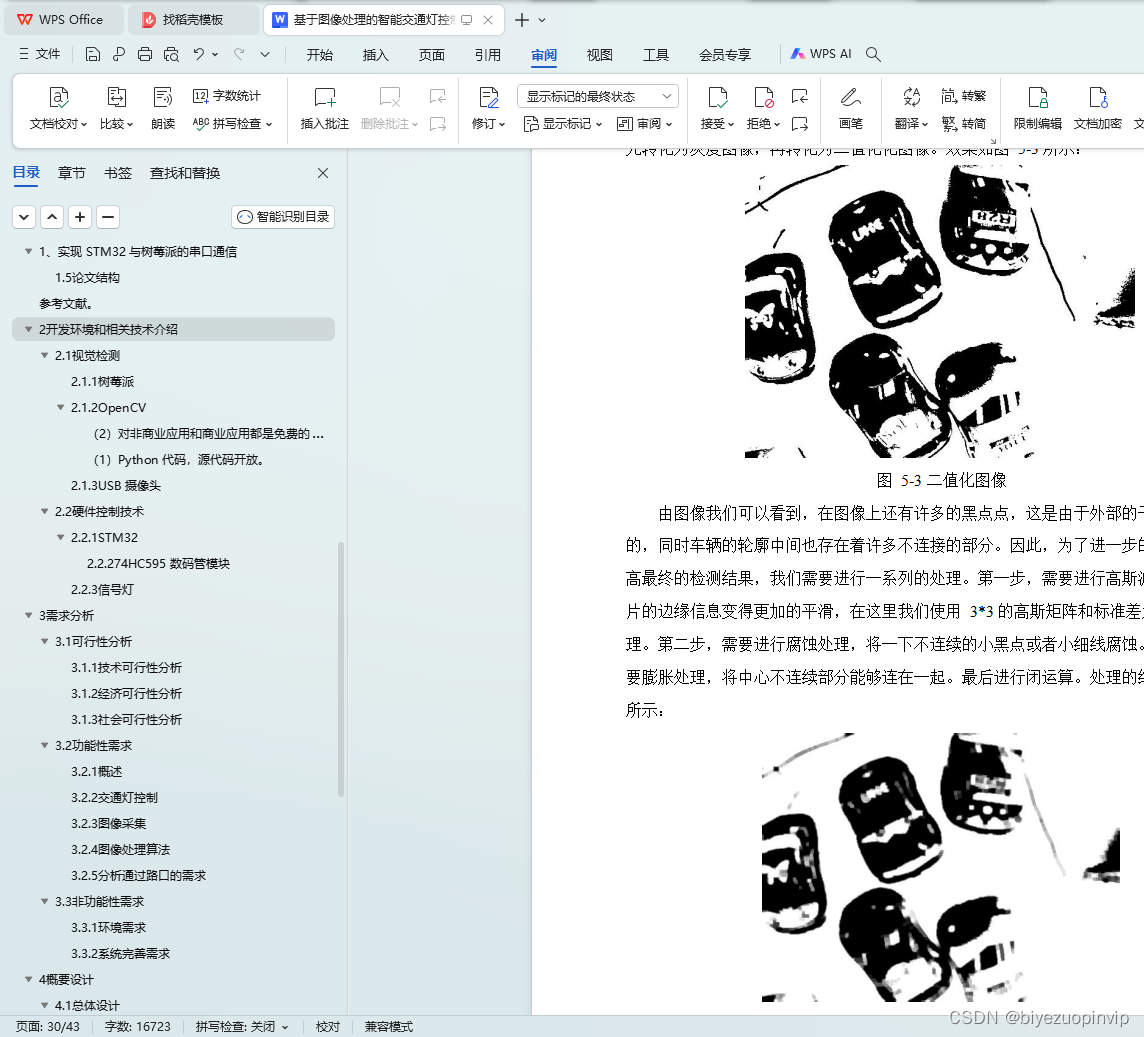Convert text with 转繁 to traditional
Image resolution: width=1144 pixels, height=1037 pixels.
[963, 96]
